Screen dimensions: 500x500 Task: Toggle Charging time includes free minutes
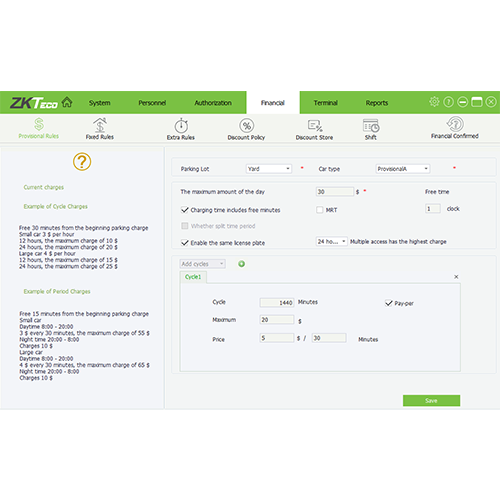coord(185,210)
